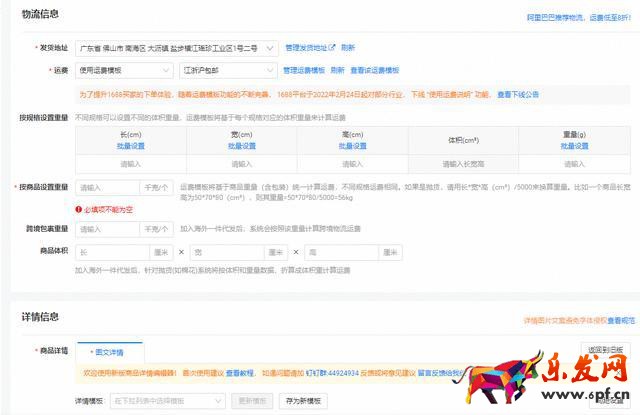Click 管理发货地址 link with external icon
640x415 pixels.
[x=310, y=47]
